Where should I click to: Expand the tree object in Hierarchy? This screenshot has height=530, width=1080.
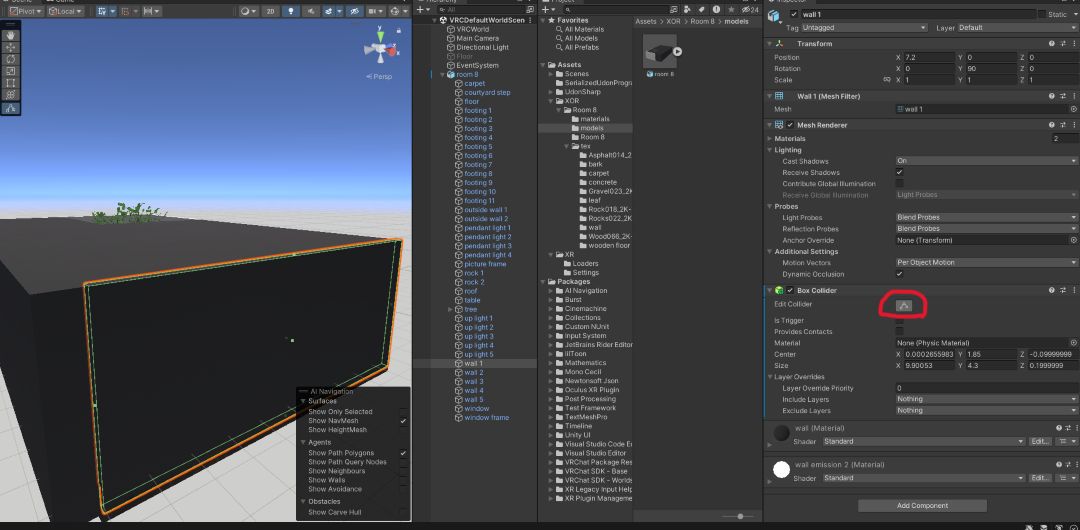[452, 309]
